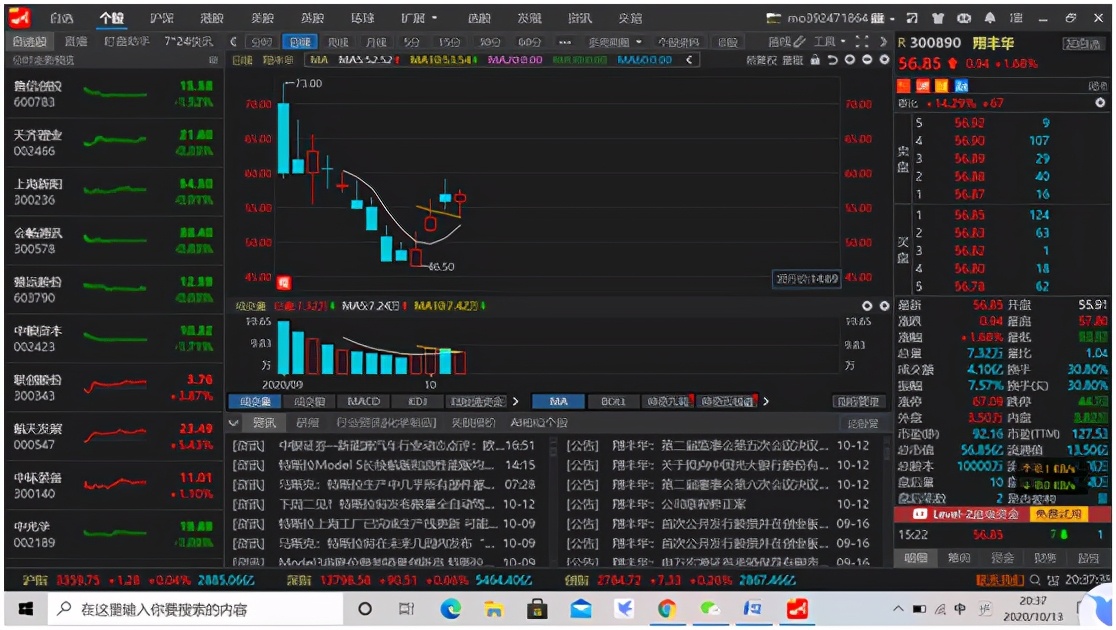The image size is (1116, 630).
Task: Open the multi-period chart dropdown
Action: (616, 42)
